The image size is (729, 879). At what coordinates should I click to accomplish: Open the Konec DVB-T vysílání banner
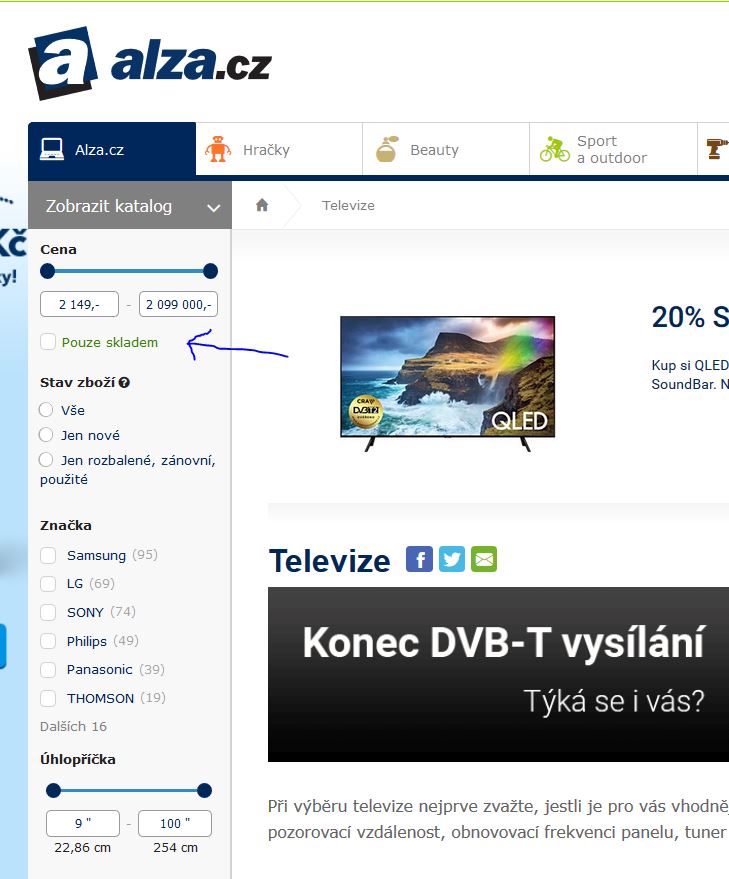pyautogui.click(x=499, y=674)
